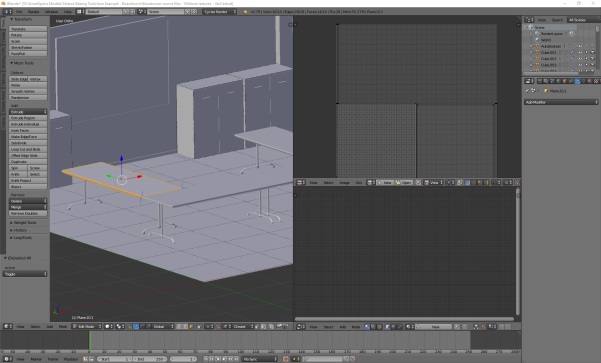
Task: Open the Edit Mode dropdown
Action: [87, 327]
